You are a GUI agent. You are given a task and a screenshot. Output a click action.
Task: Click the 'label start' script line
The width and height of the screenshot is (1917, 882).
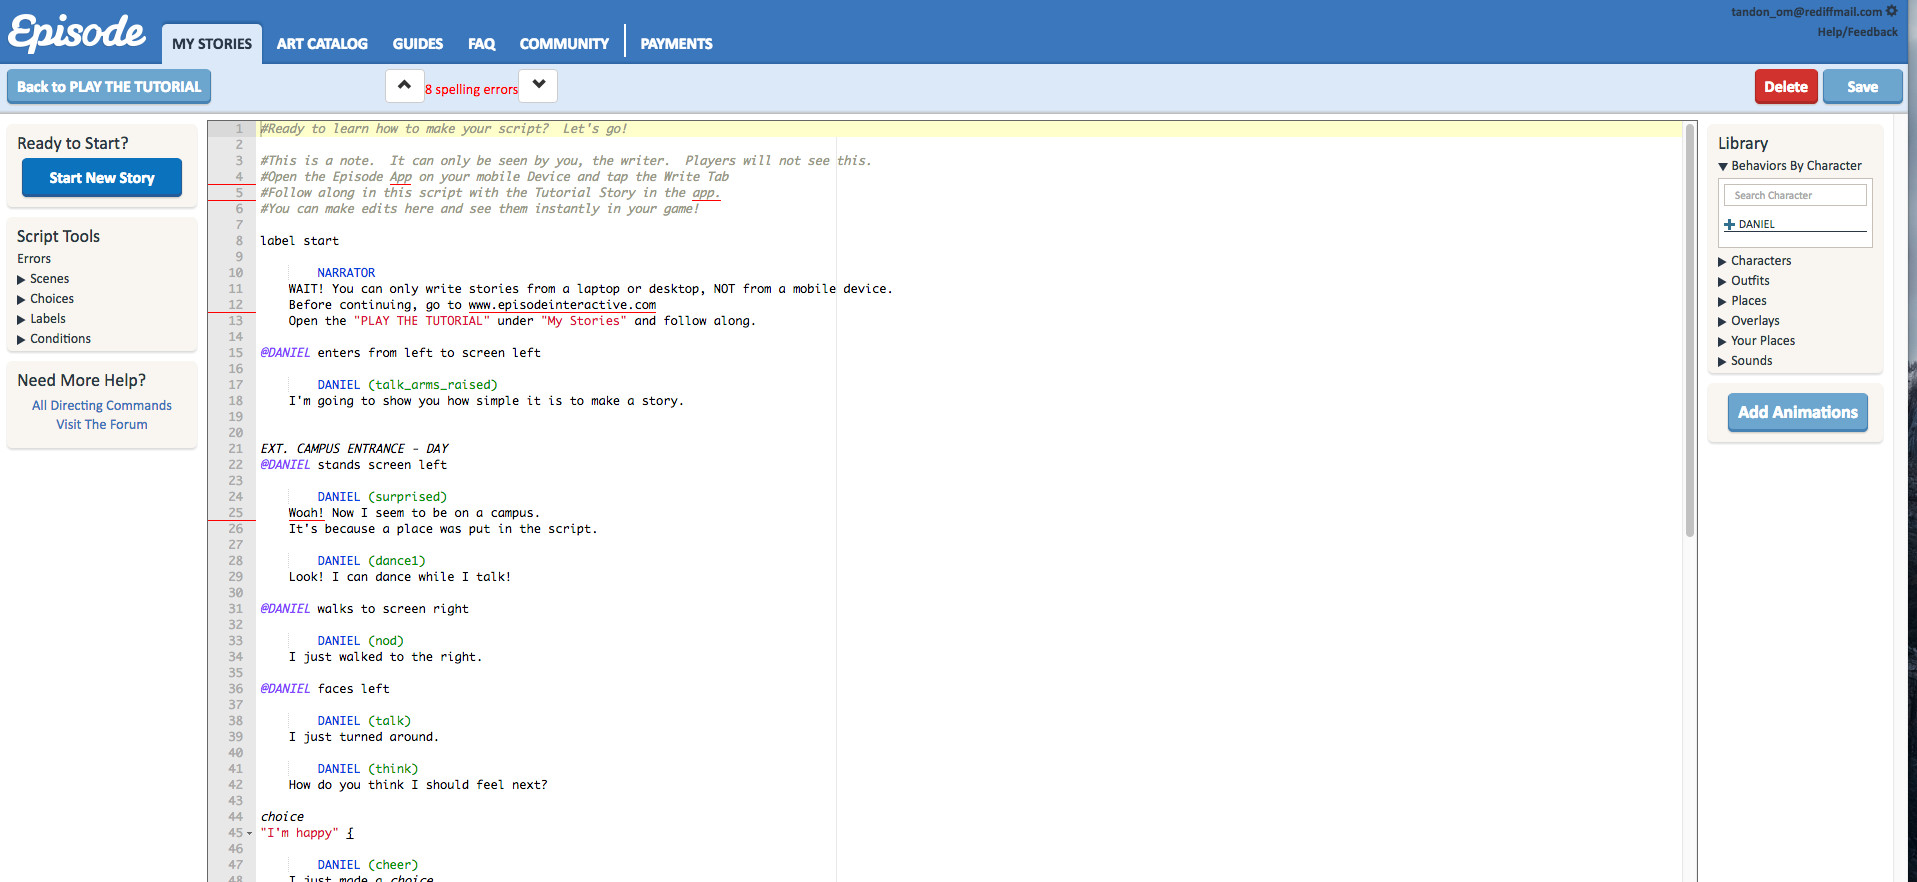coord(300,241)
